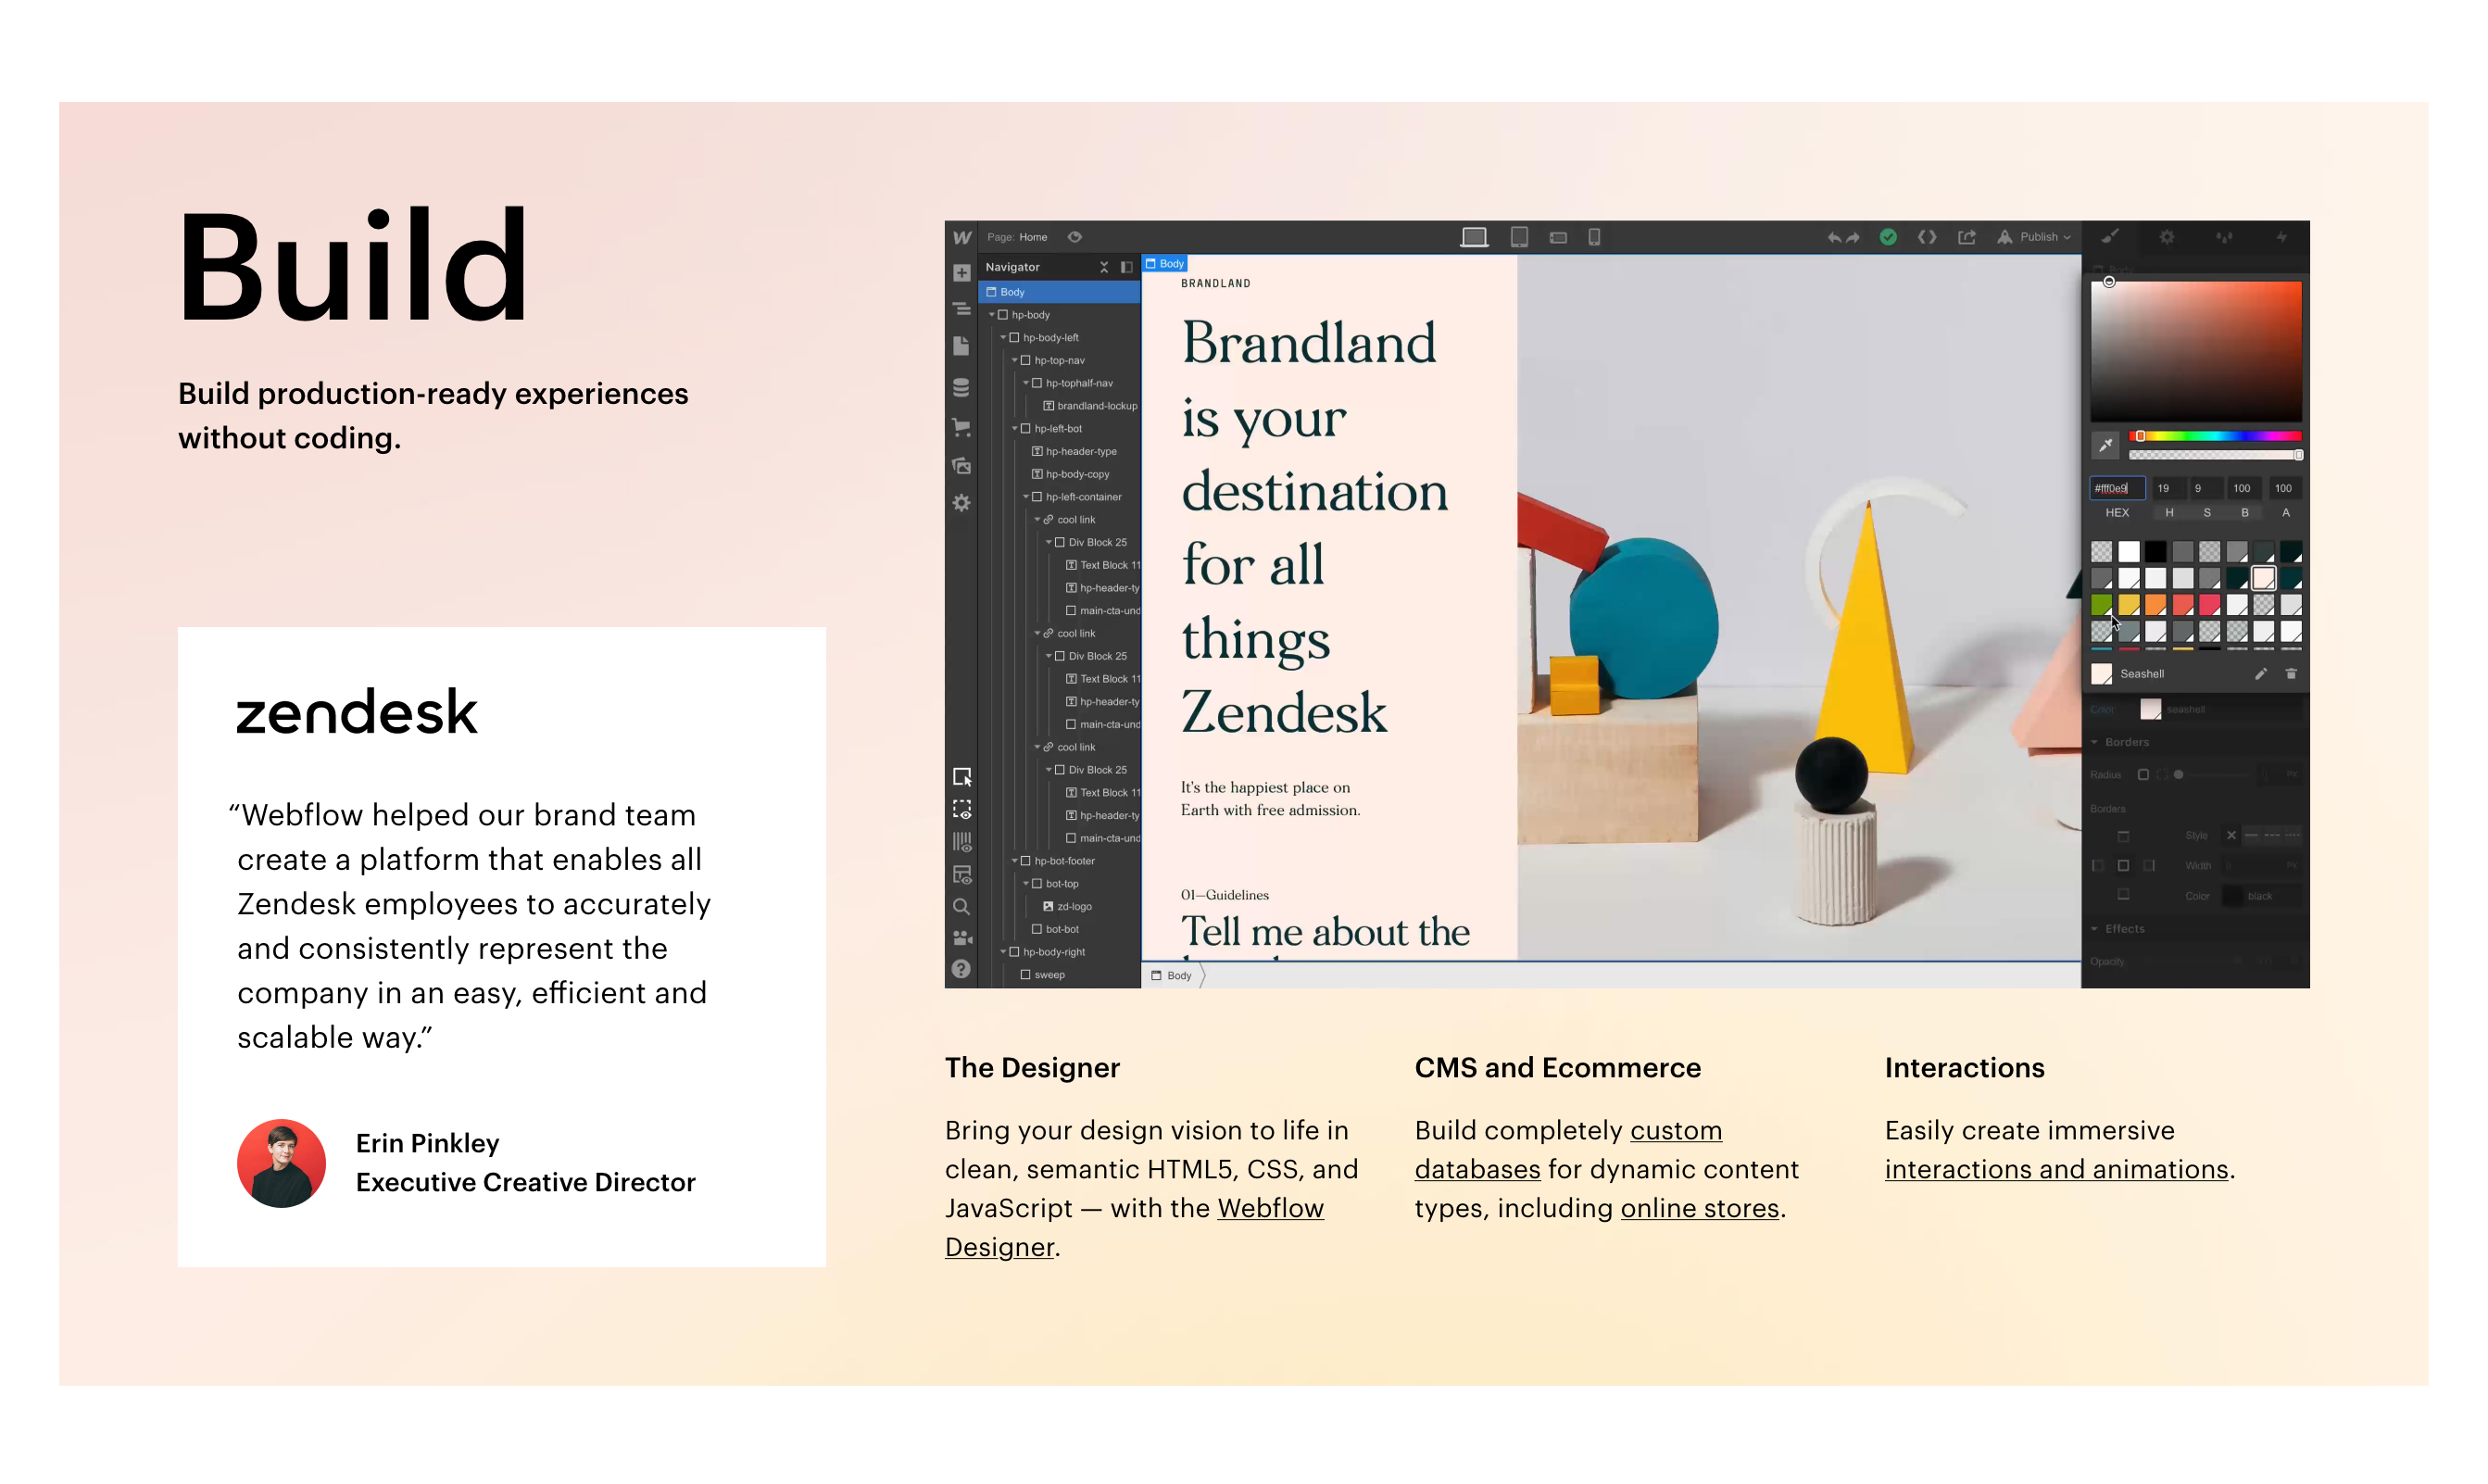This screenshot has height=1484, width=2488.
Task: Open the Help question mark icon
Action: coord(961,969)
